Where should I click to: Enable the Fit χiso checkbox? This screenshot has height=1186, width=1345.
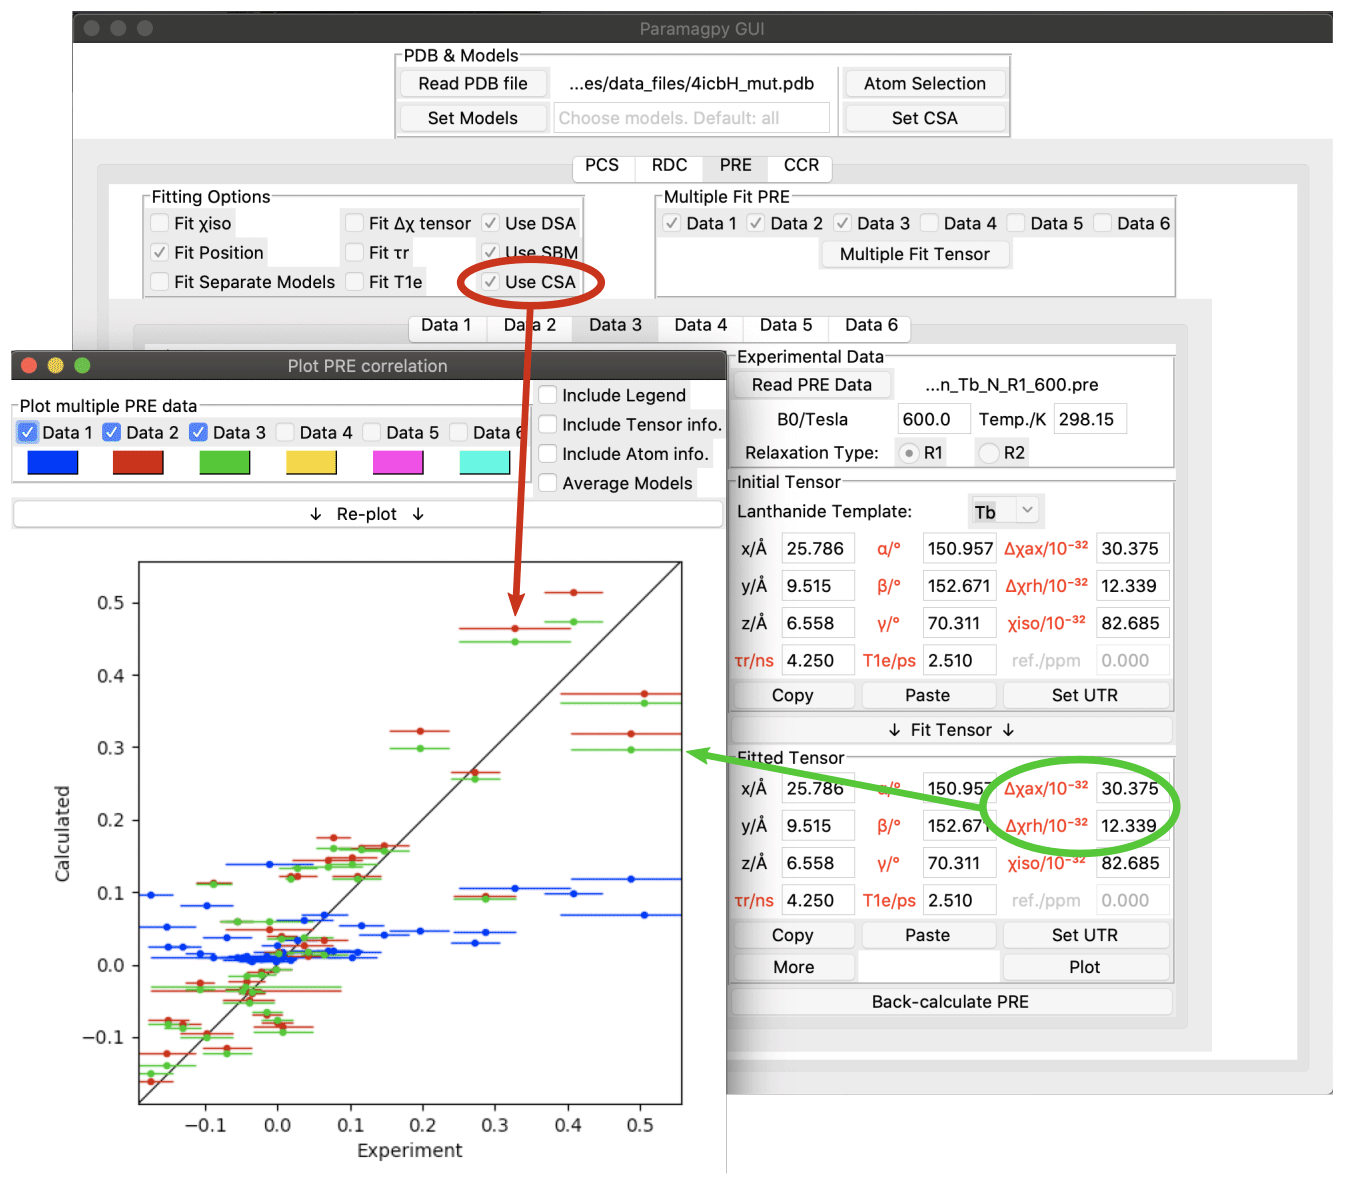160,224
